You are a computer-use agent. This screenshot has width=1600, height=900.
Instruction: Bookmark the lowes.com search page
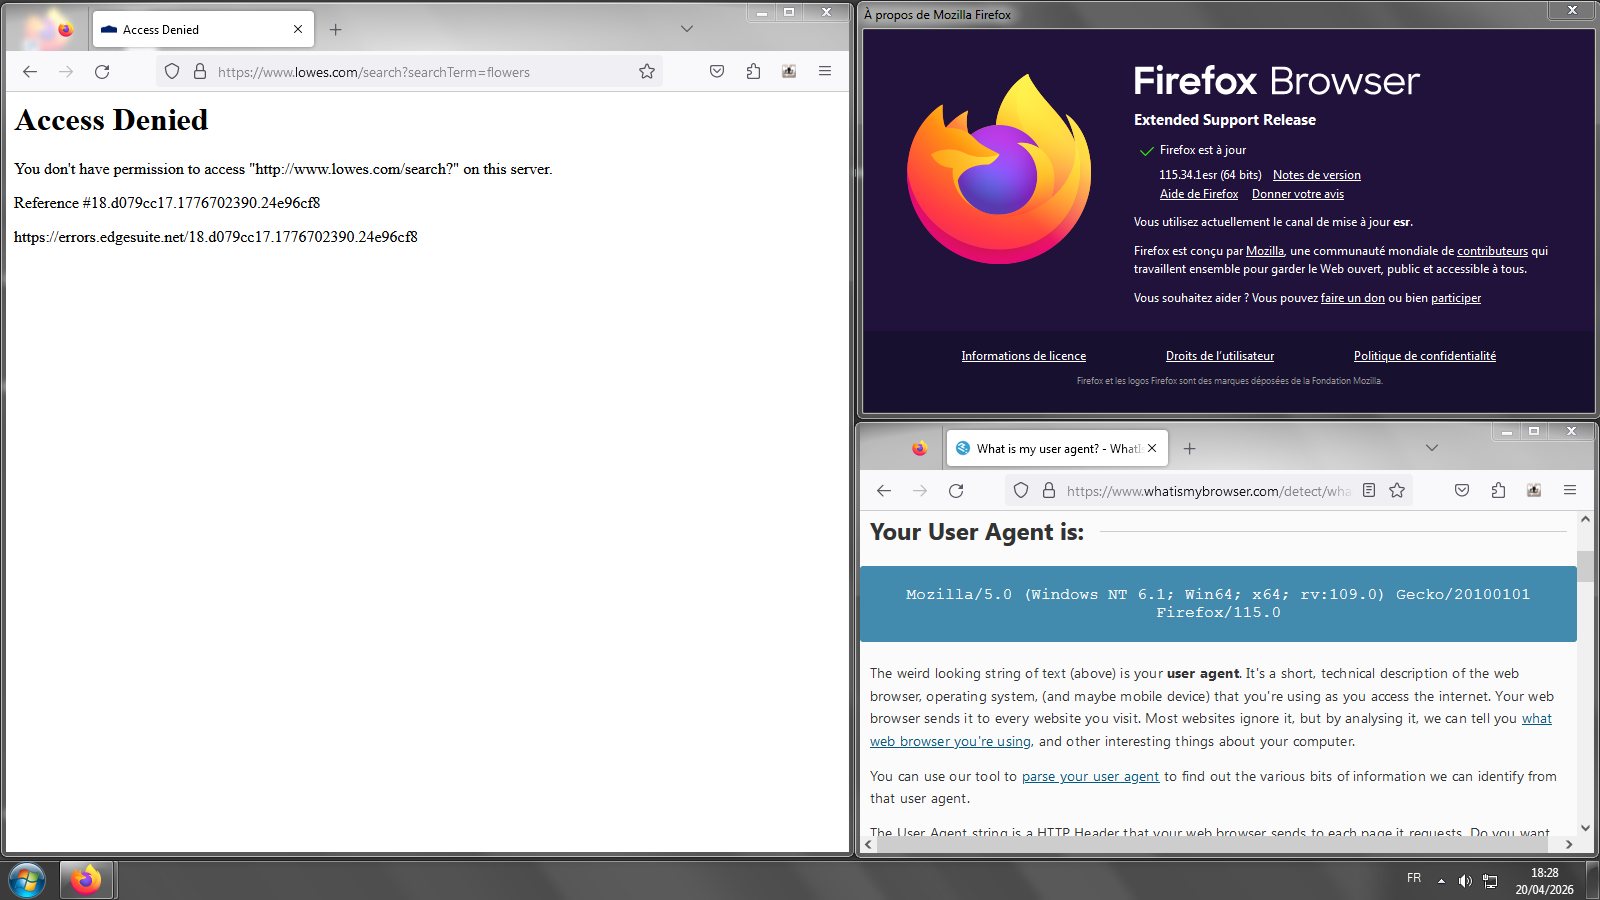pyautogui.click(x=647, y=72)
